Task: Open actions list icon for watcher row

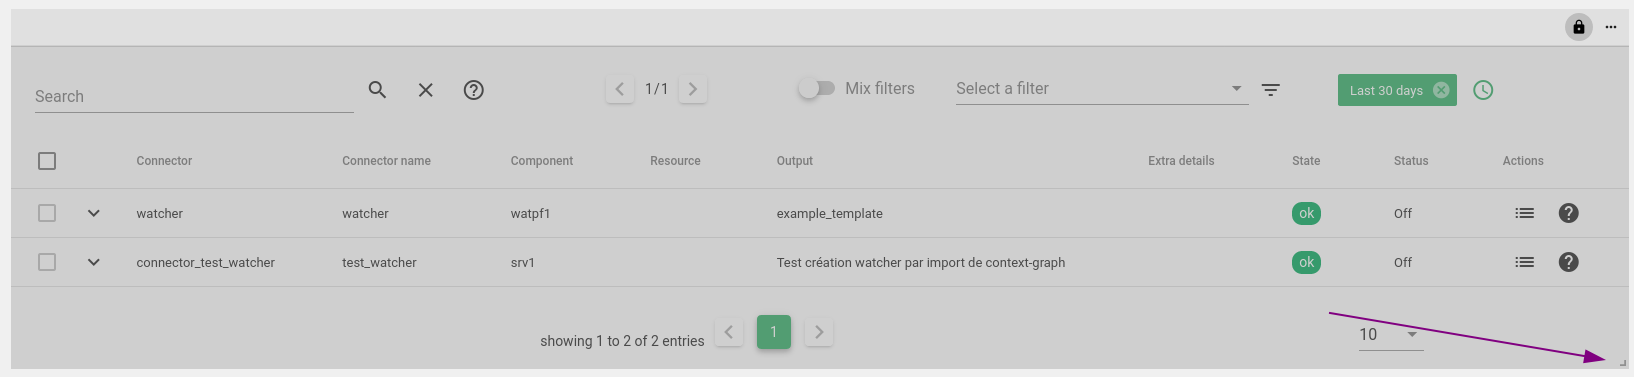Action: [1524, 213]
